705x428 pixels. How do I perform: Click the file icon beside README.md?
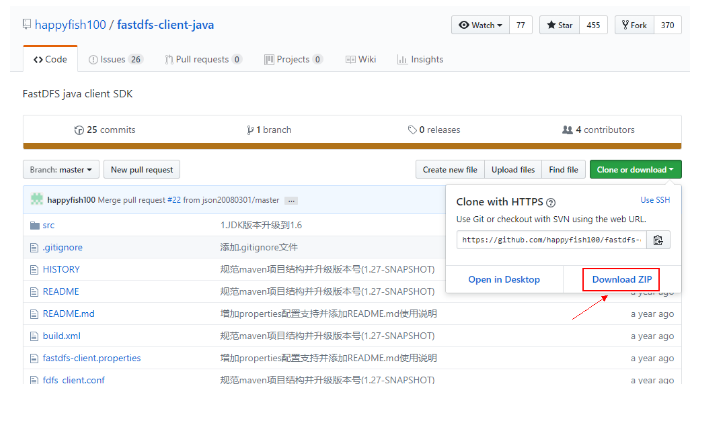click(x=34, y=314)
